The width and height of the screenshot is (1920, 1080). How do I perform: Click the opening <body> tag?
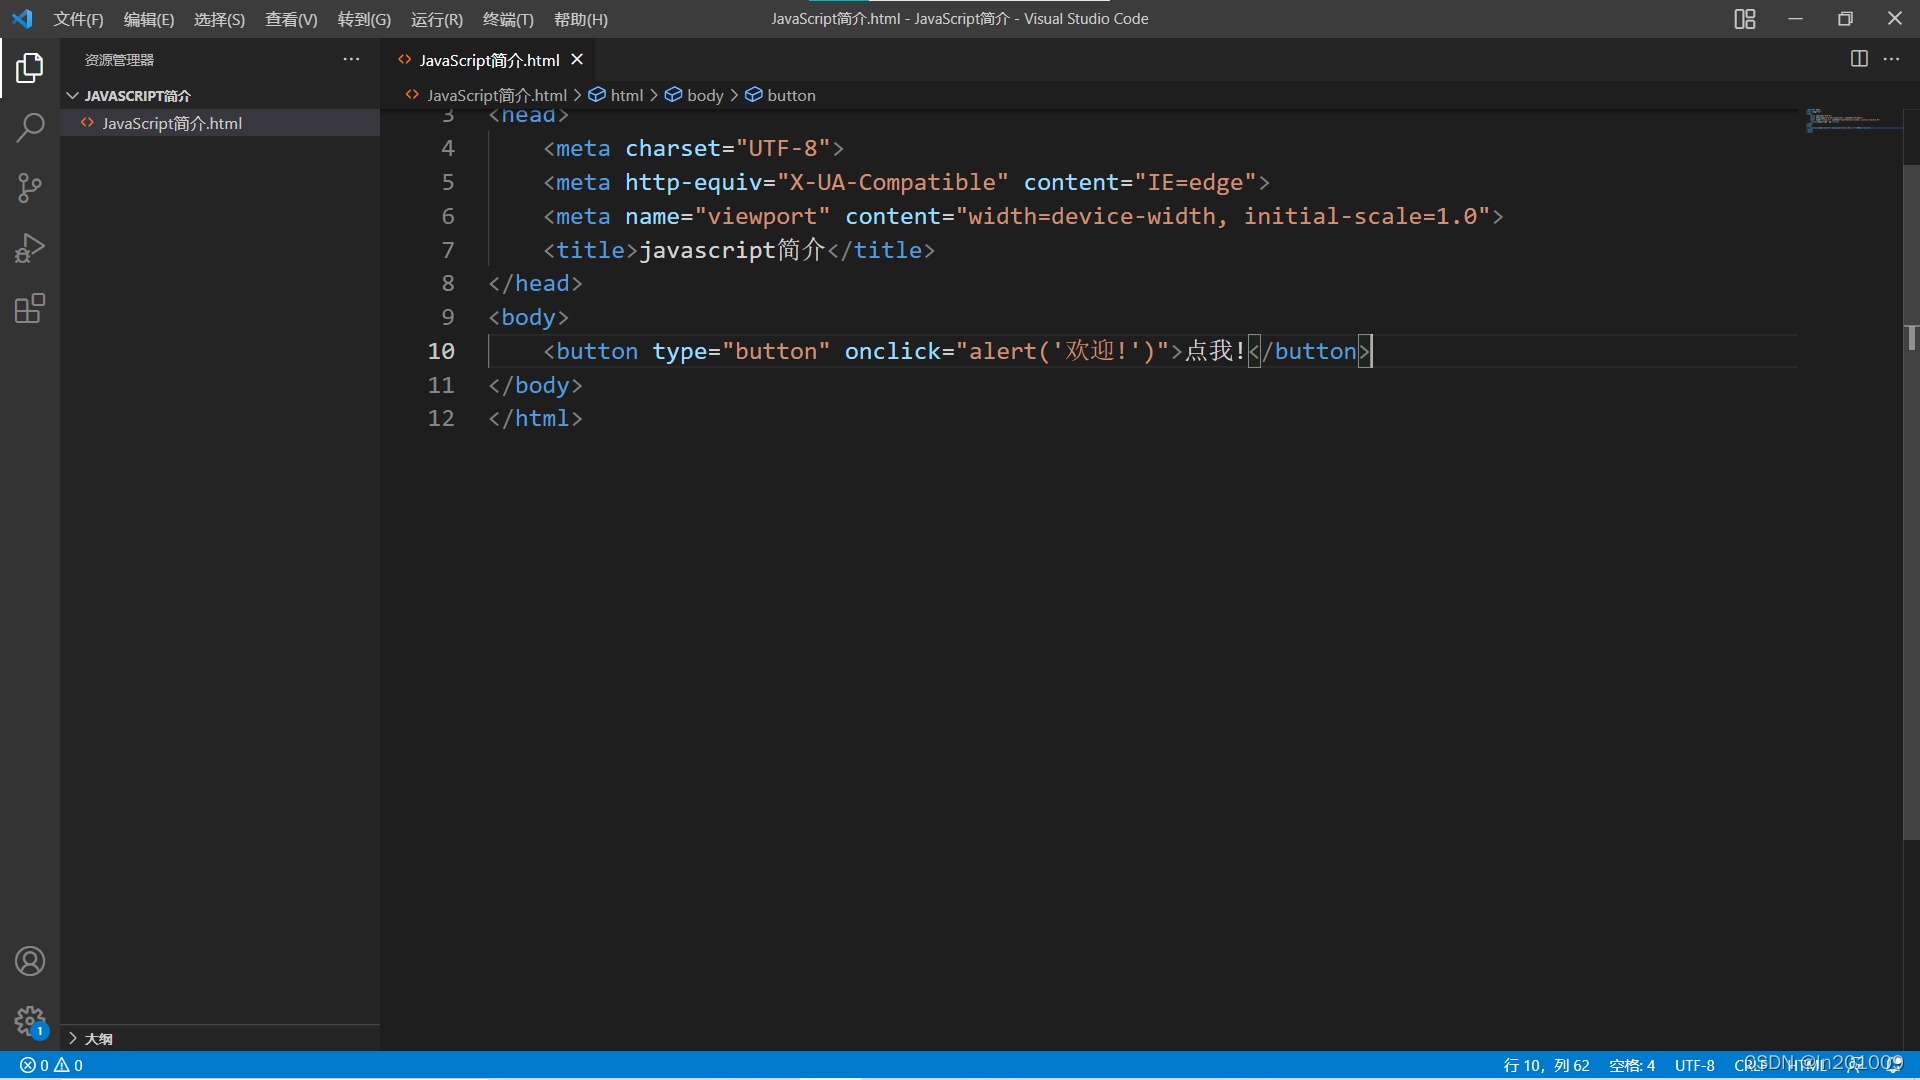[528, 317]
